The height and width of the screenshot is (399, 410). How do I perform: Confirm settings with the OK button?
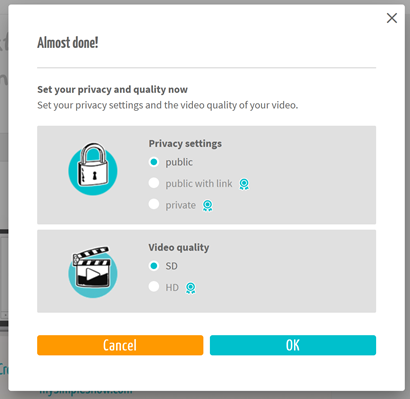pos(293,345)
